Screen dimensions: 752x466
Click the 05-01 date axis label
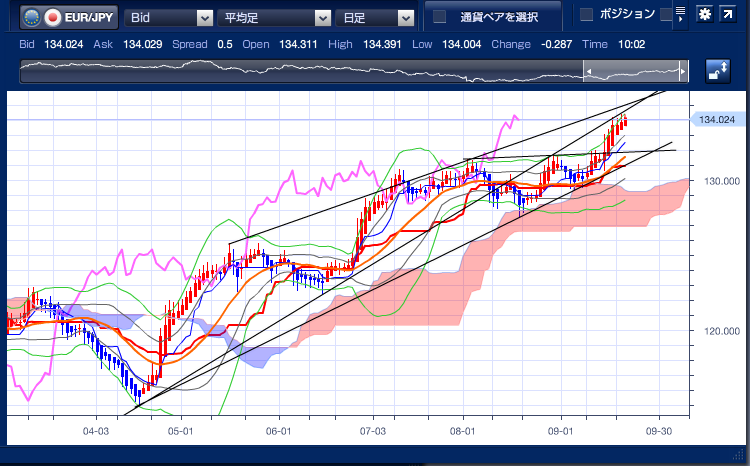180,431
